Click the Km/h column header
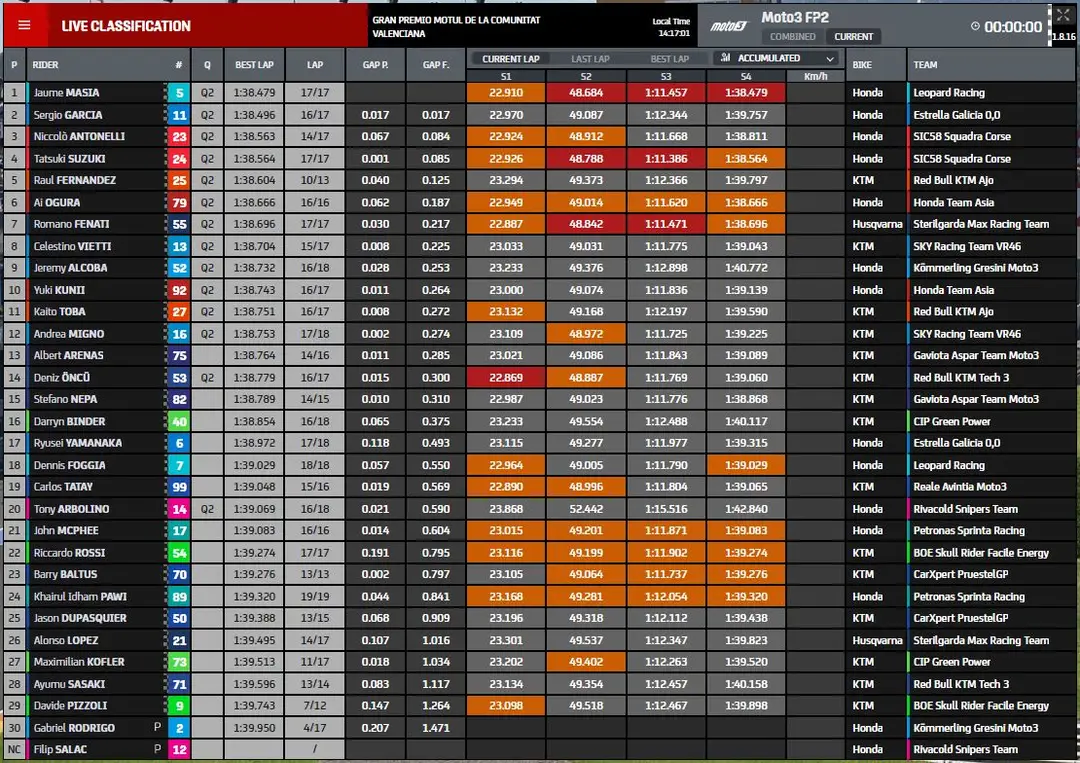The height and width of the screenshot is (763, 1080). point(816,76)
